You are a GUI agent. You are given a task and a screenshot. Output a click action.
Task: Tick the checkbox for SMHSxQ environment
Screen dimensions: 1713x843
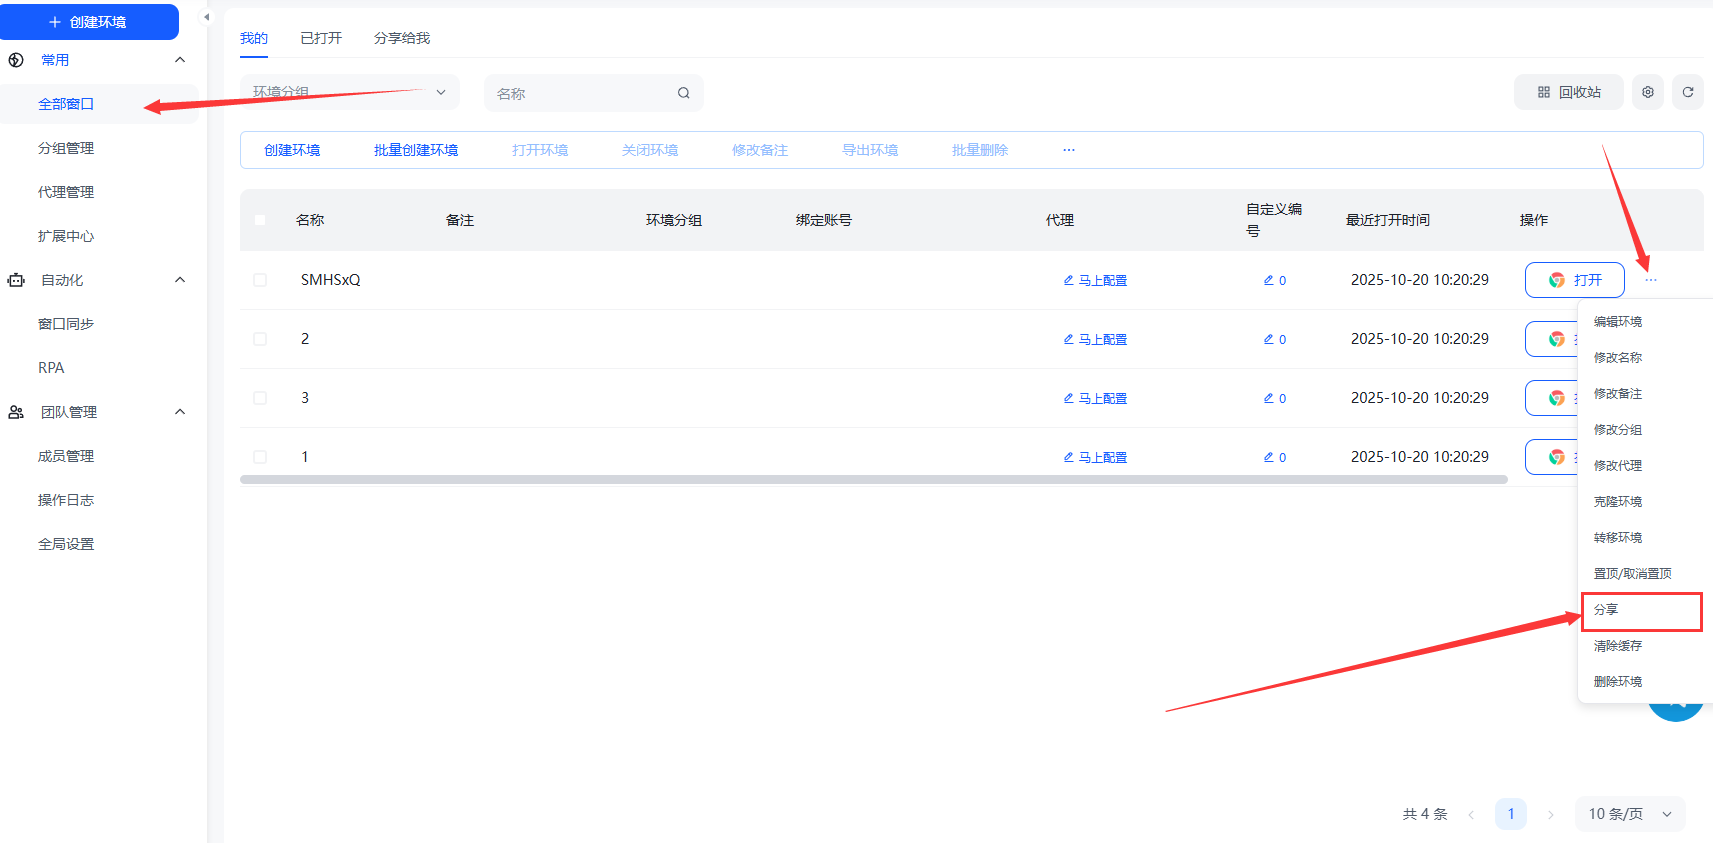(260, 280)
